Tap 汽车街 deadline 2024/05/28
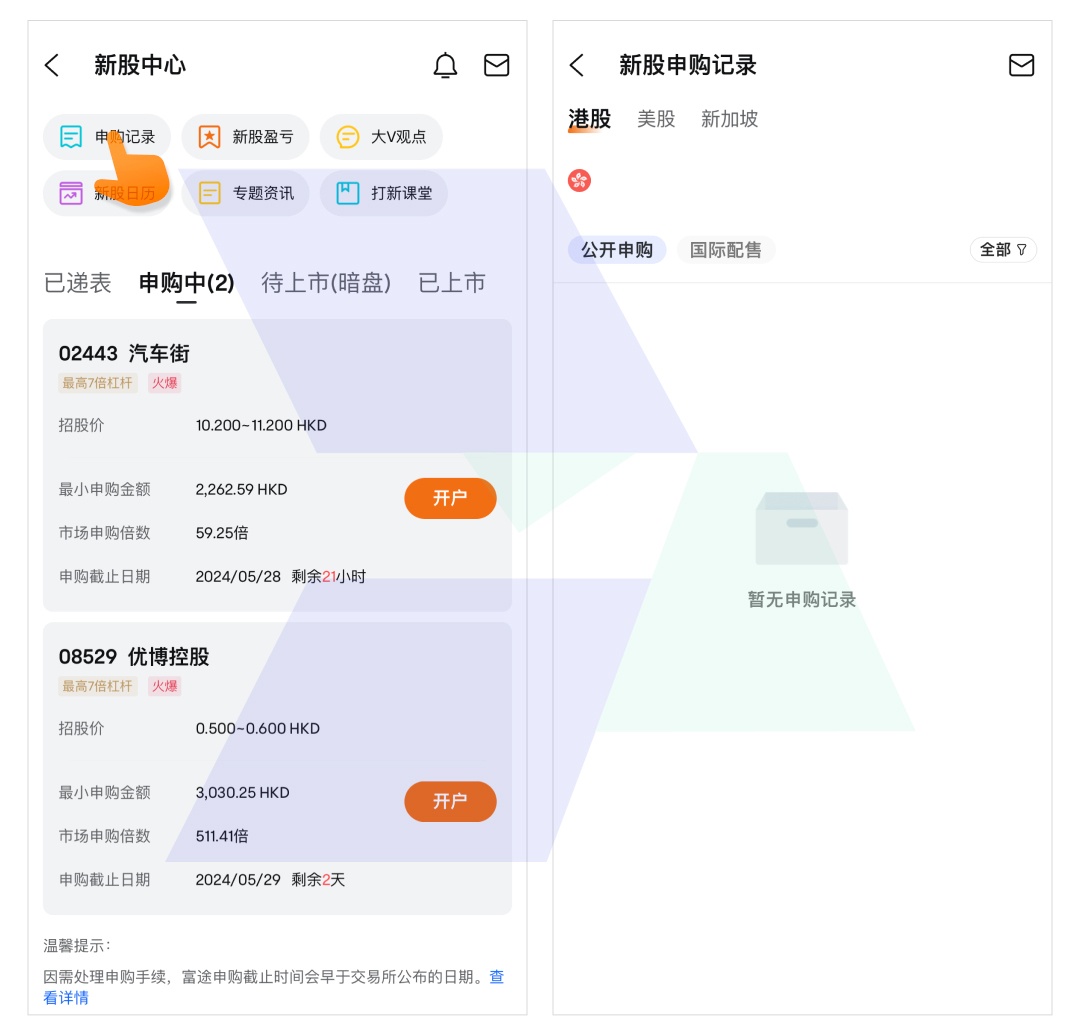 [x=238, y=577]
